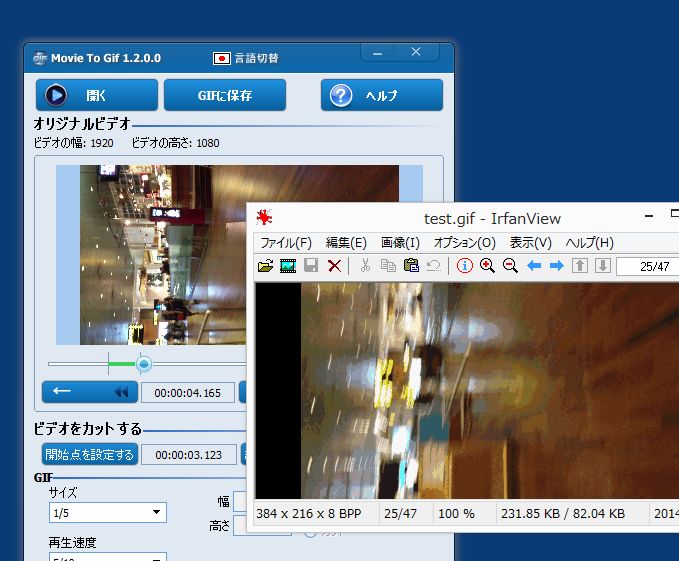Close the Movie To Gif window
The height and width of the screenshot is (561, 679).
416,52
